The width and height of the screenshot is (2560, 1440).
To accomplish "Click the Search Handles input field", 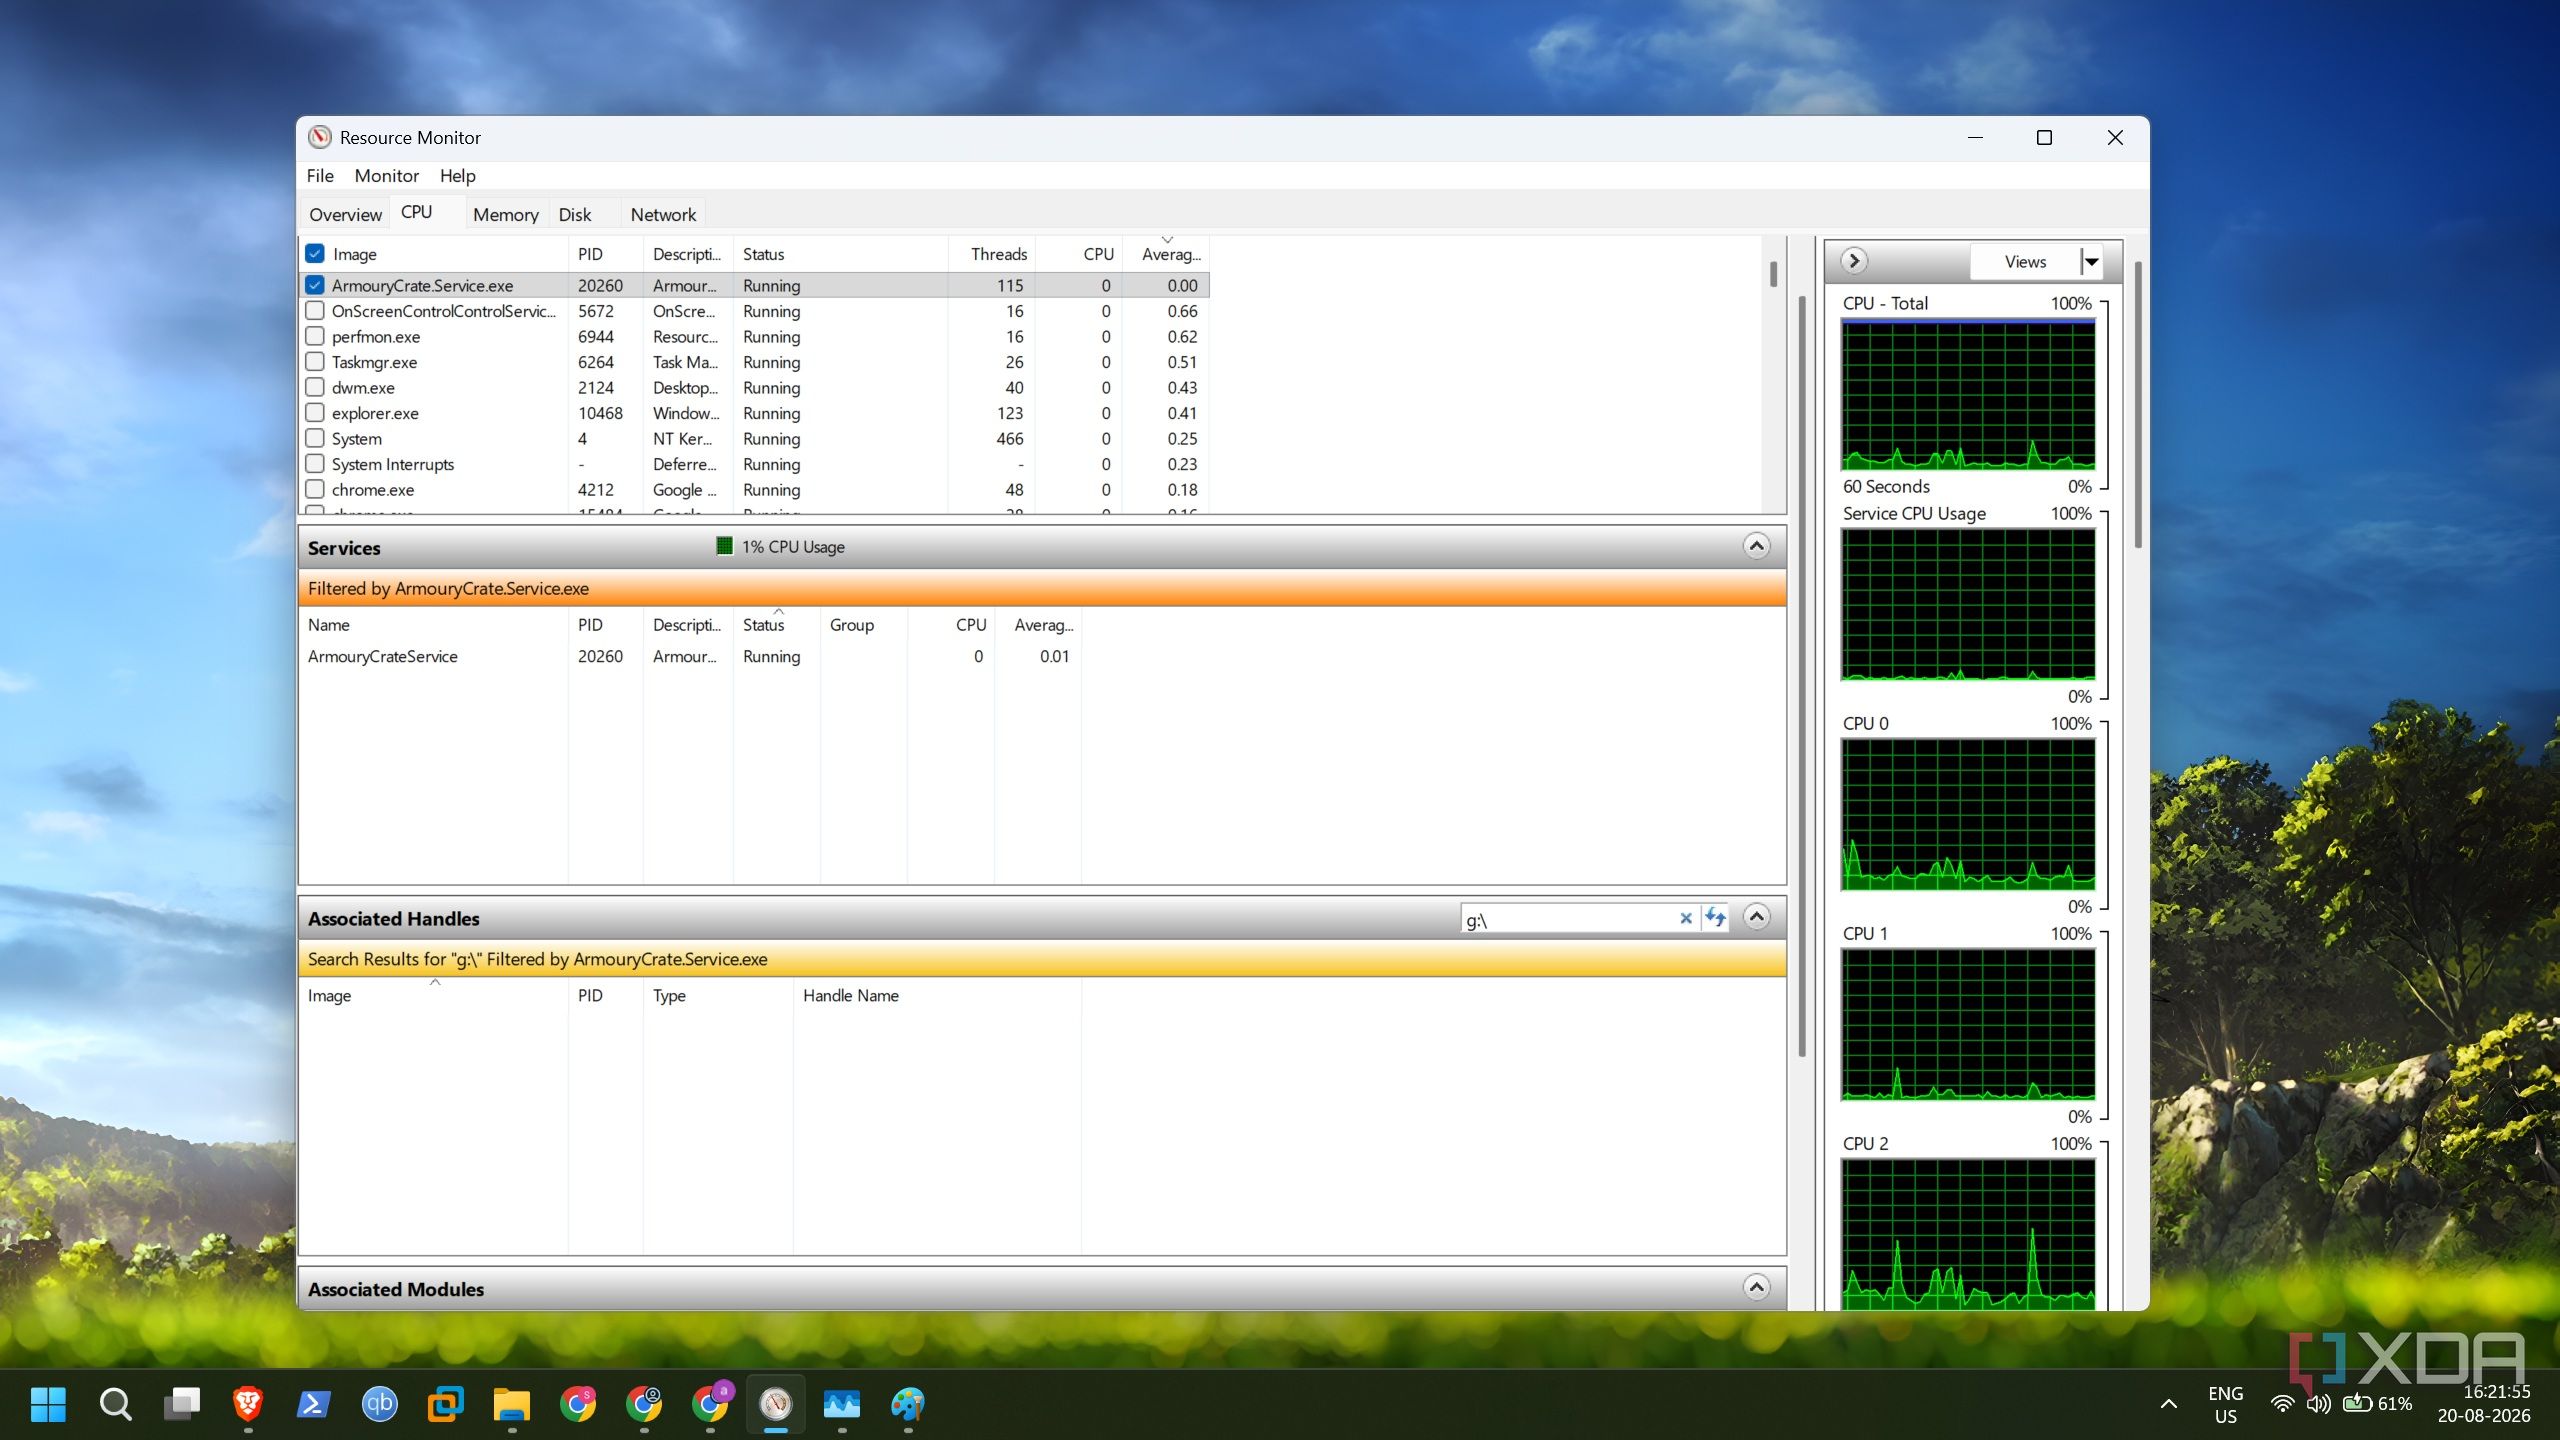I will (1570, 918).
